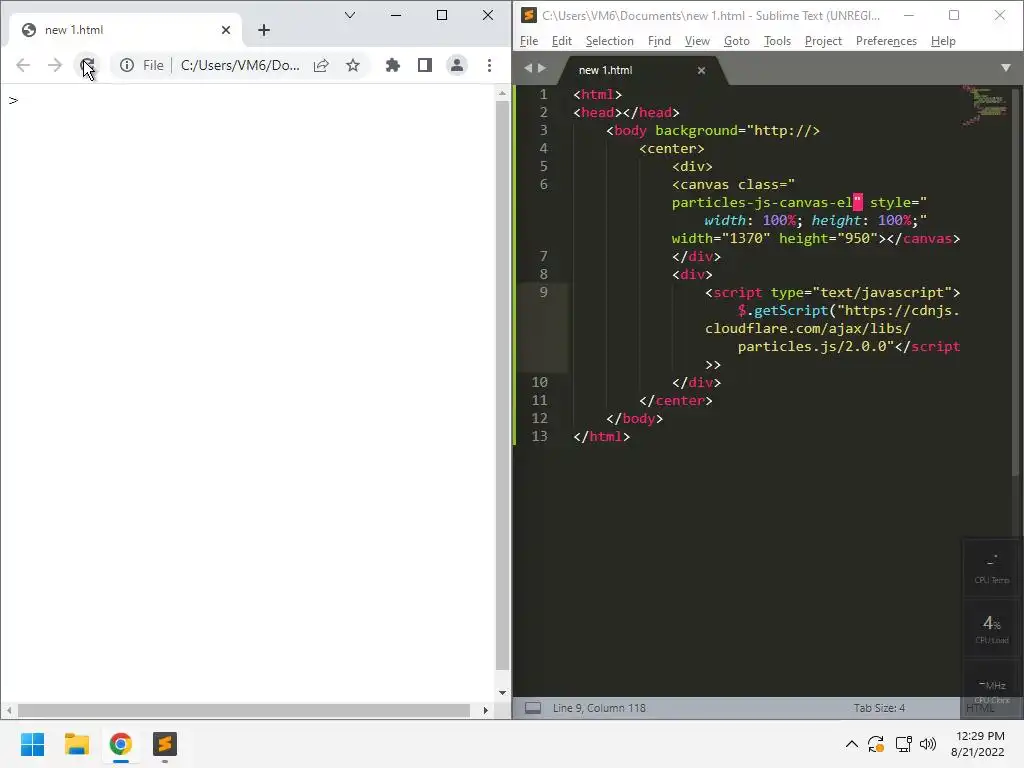The height and width of the screenshot is (768, 1024).
Task: Click Chrome vertical scrollbar down arrow
Action: click(x=502, y=693)
